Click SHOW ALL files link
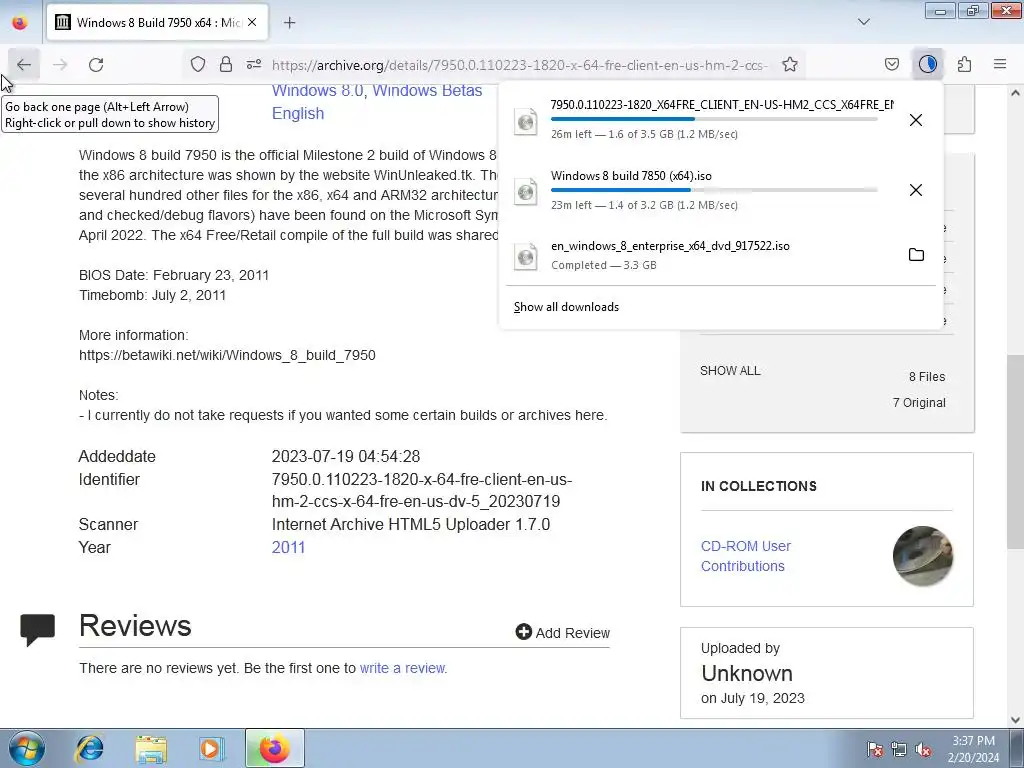Viewport: 1024px width, 768px height. [x=730, y=370]
